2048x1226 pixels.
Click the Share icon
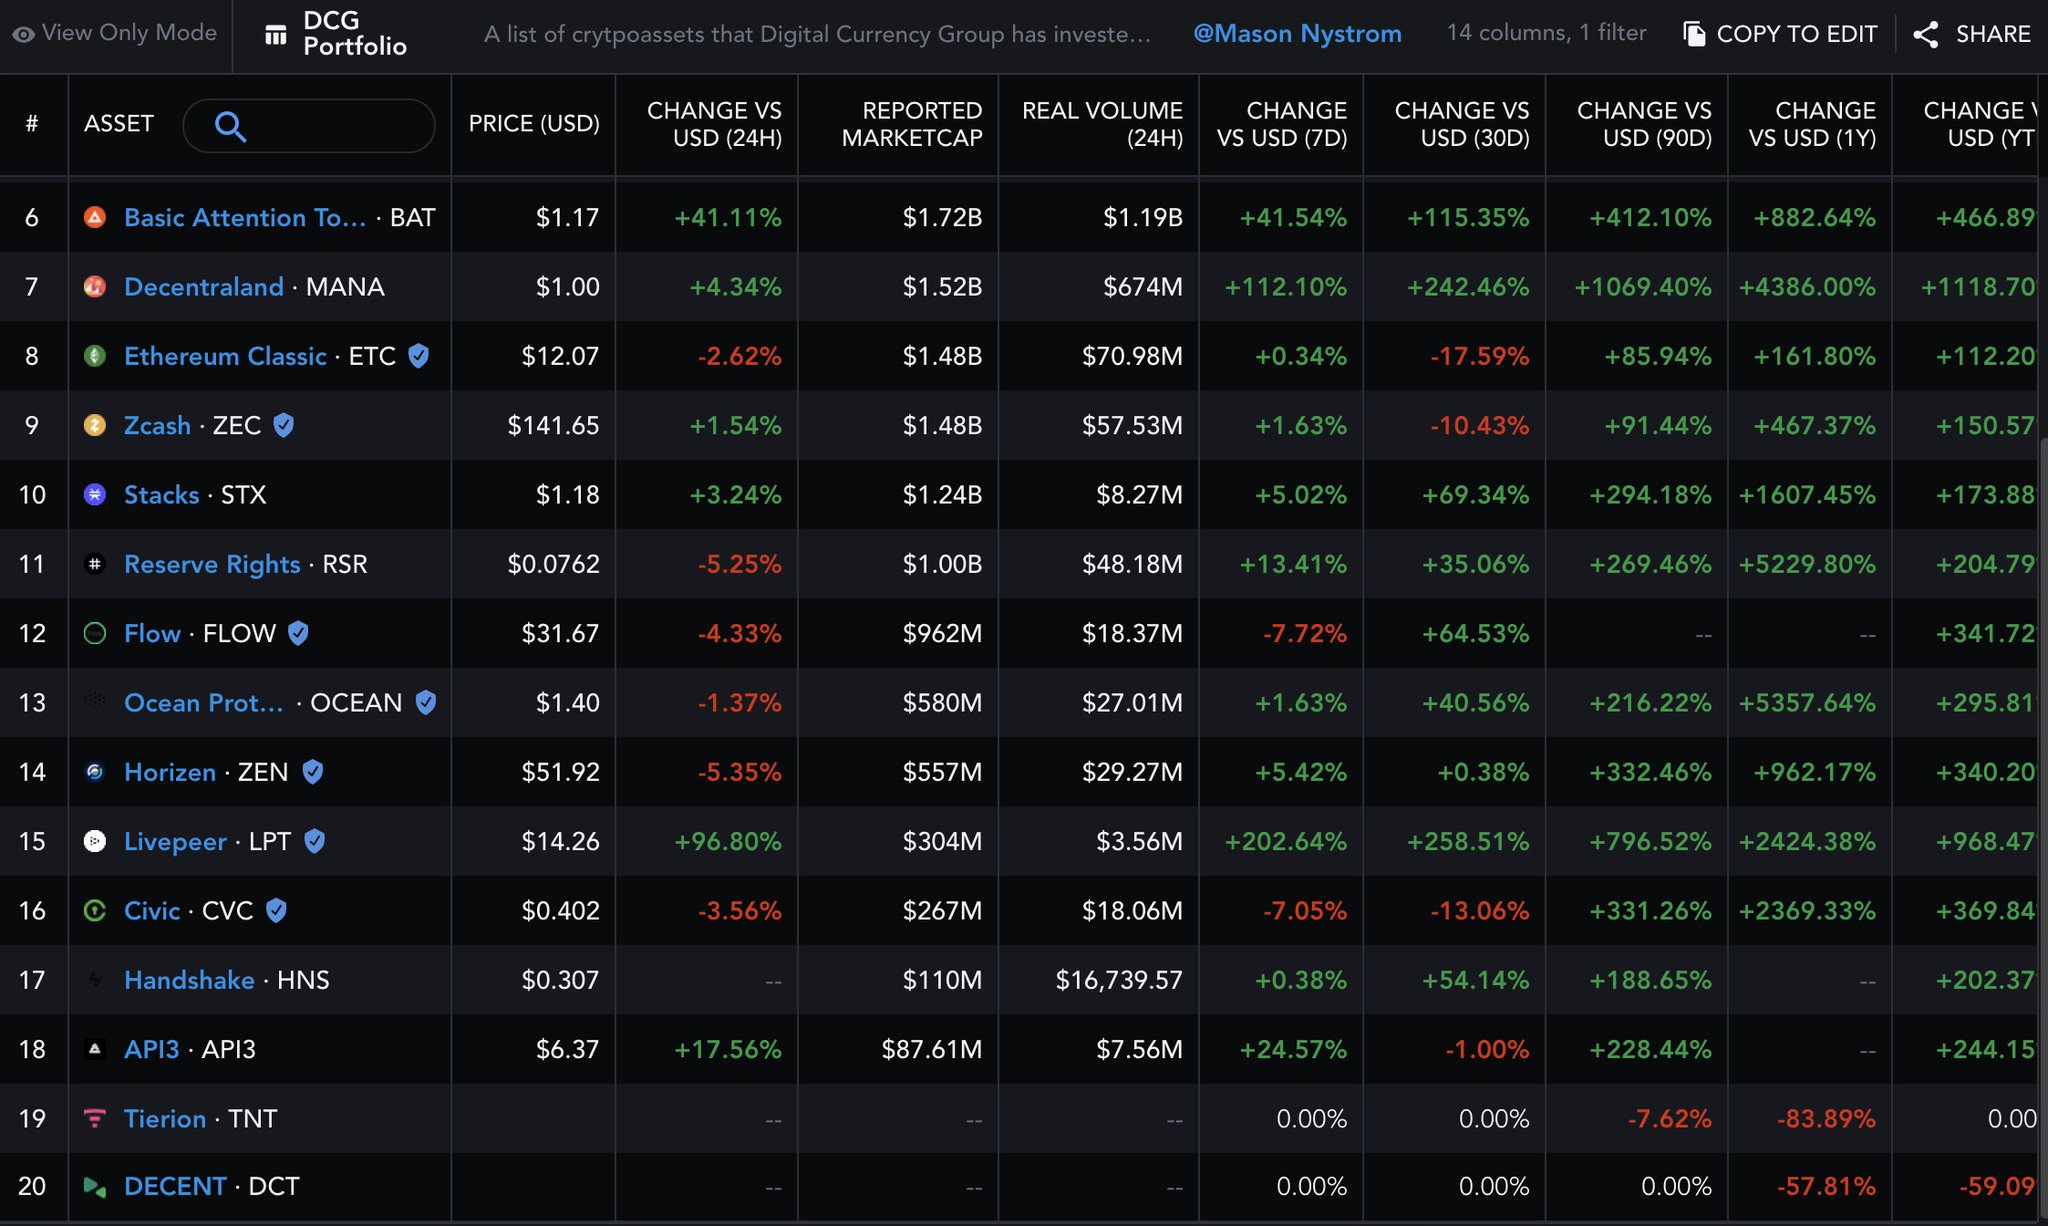pos(1925,34)
